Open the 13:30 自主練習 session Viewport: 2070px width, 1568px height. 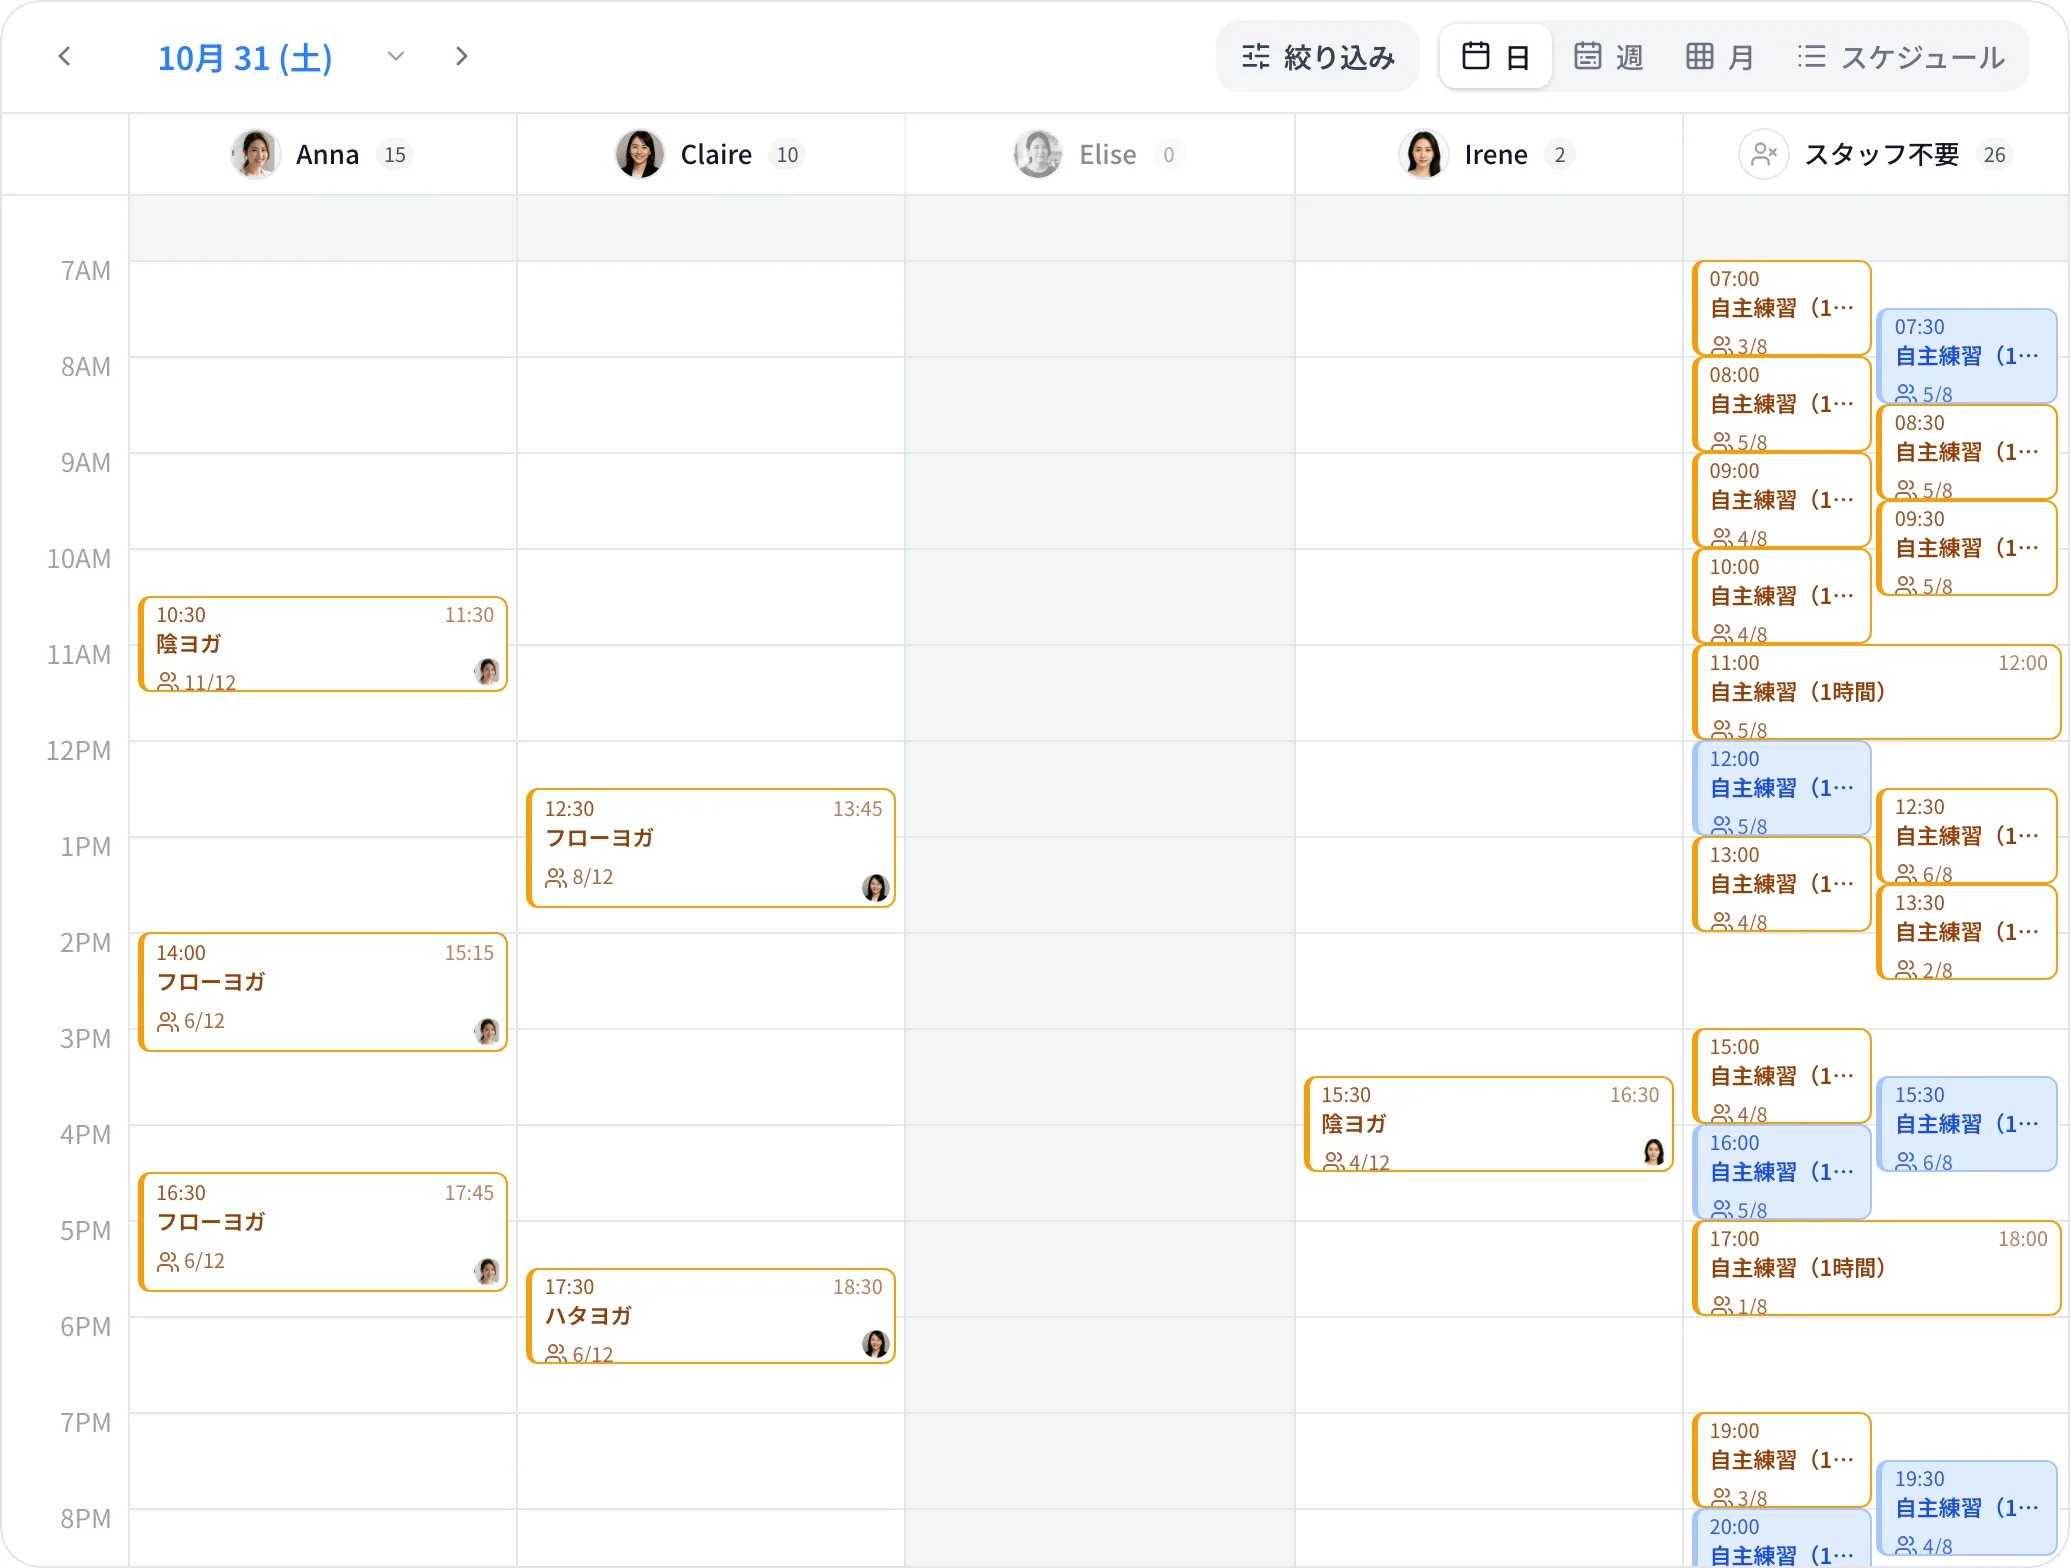point(1967,932)
